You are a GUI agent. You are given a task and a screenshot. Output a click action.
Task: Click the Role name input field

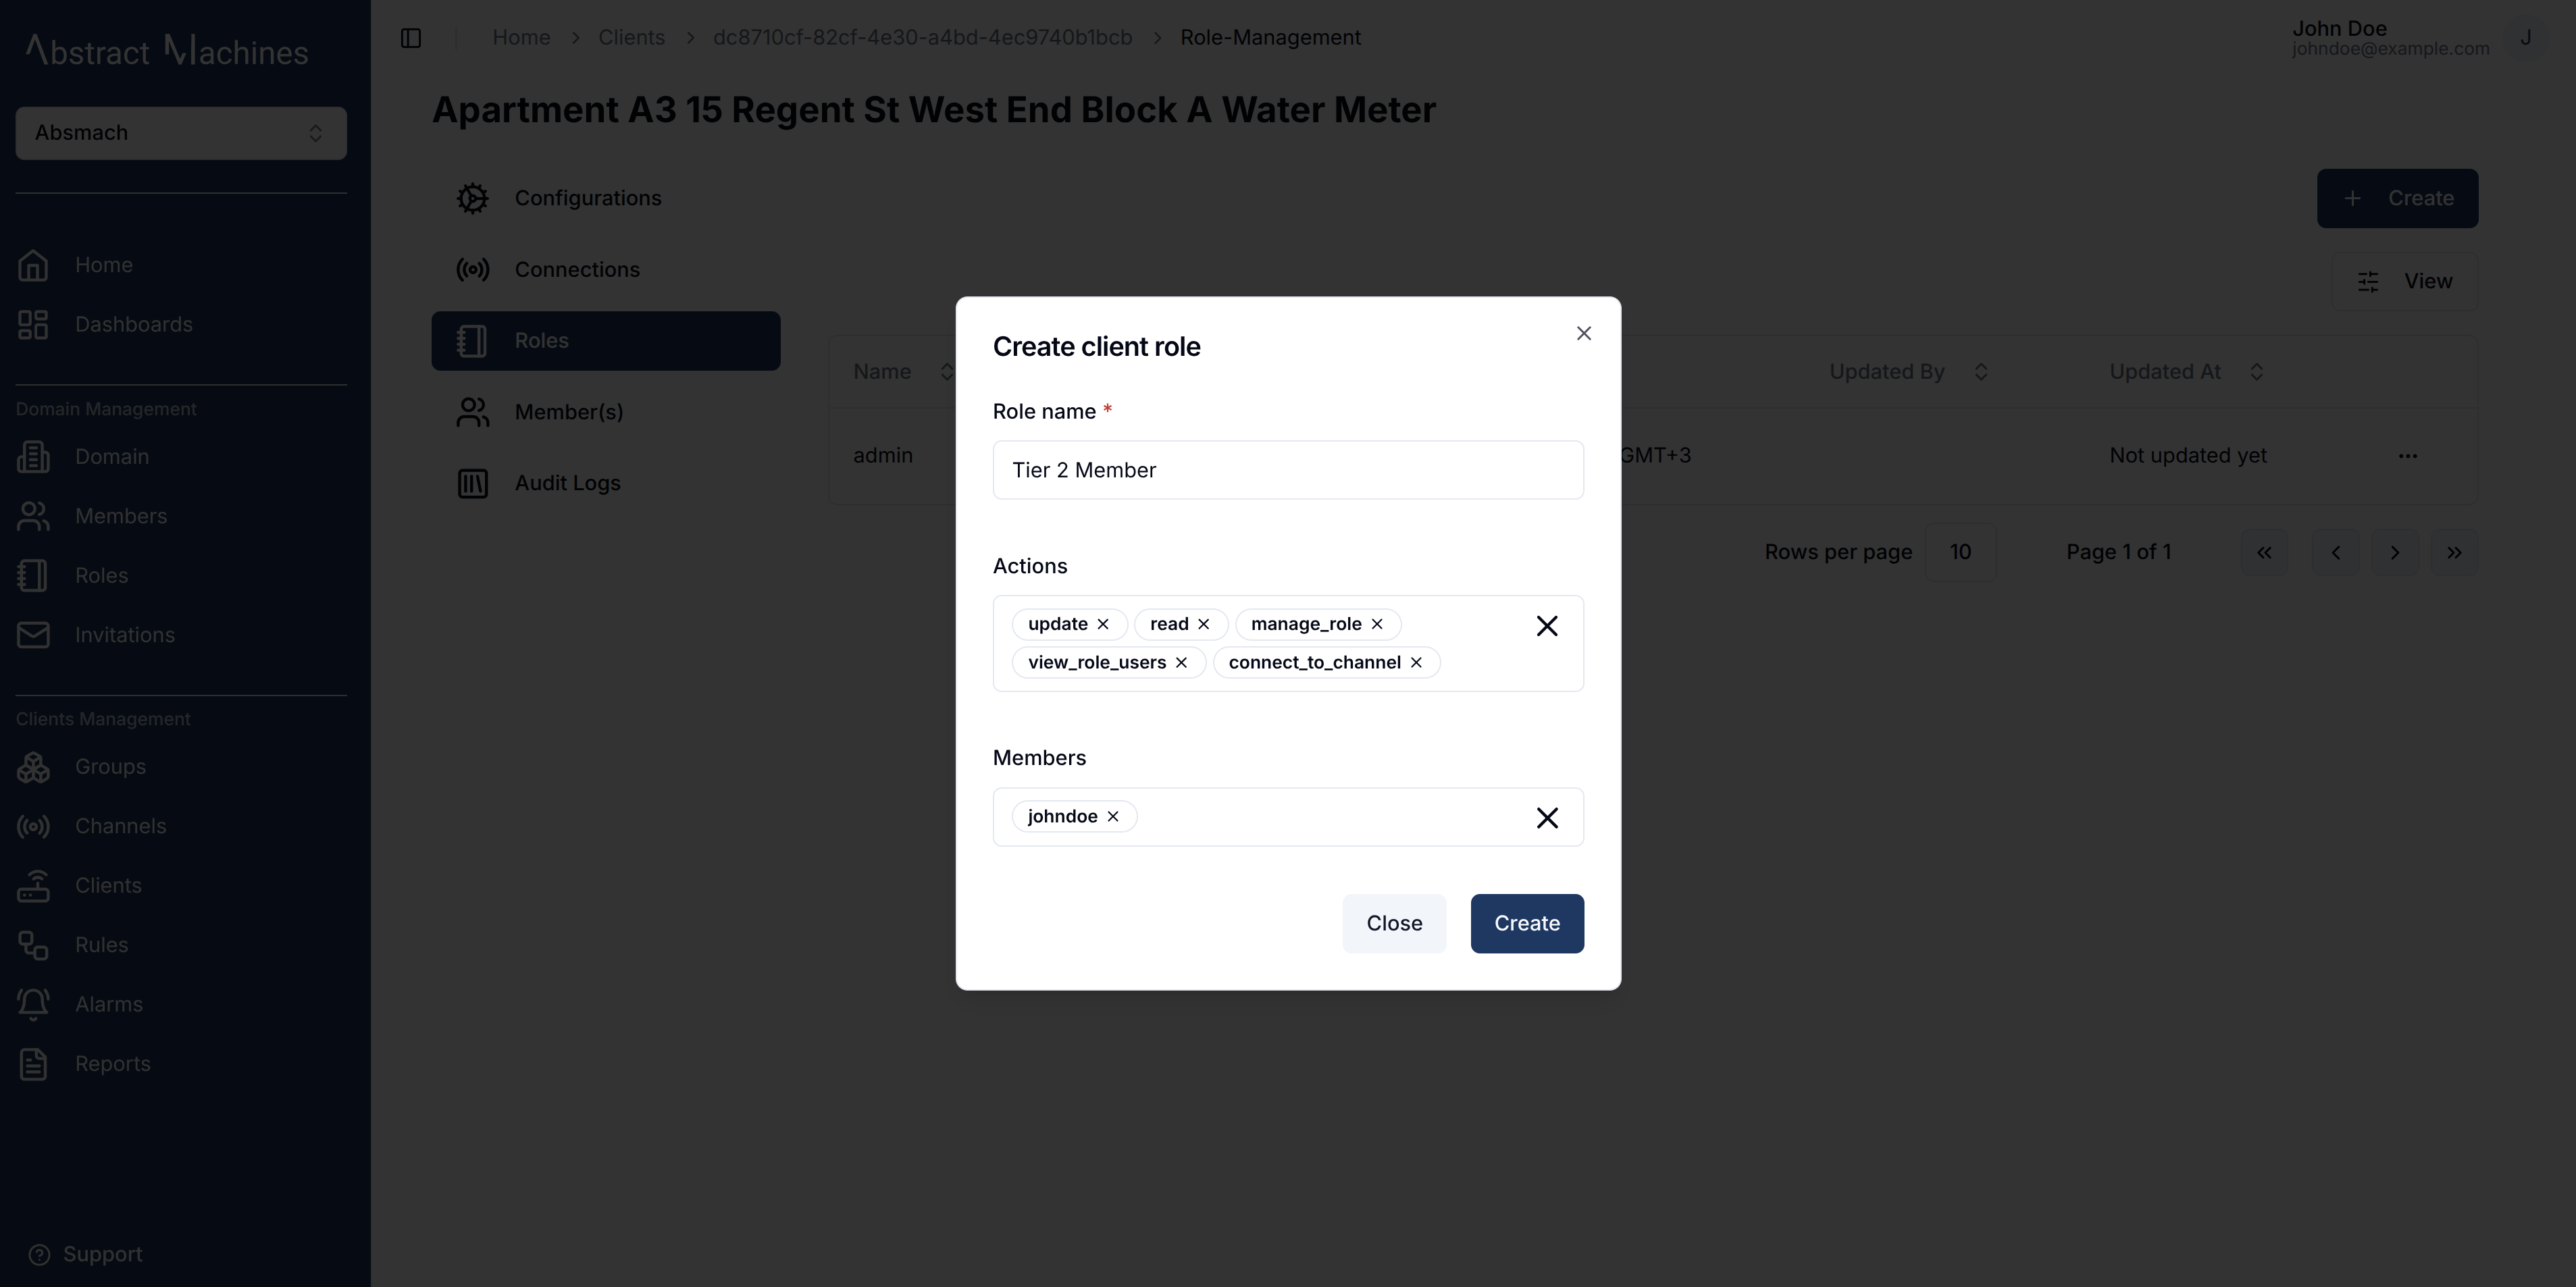click(x=1287, y=470)
